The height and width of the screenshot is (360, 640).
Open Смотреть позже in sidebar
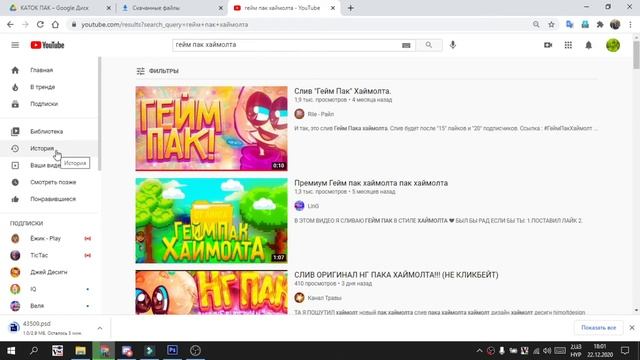click(49, 182)
